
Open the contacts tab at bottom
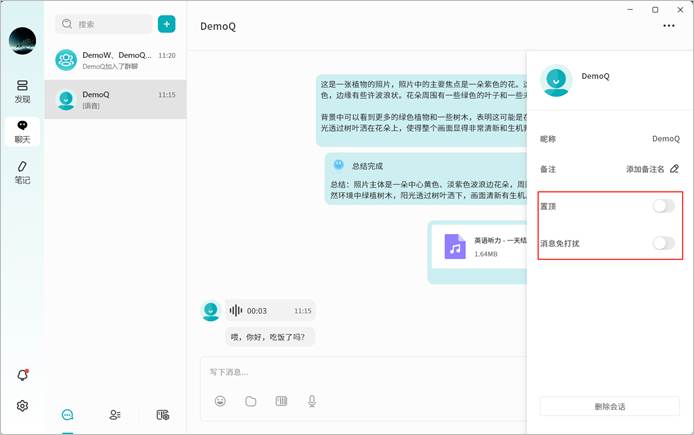pyautogui.click(x=115, y=415)
